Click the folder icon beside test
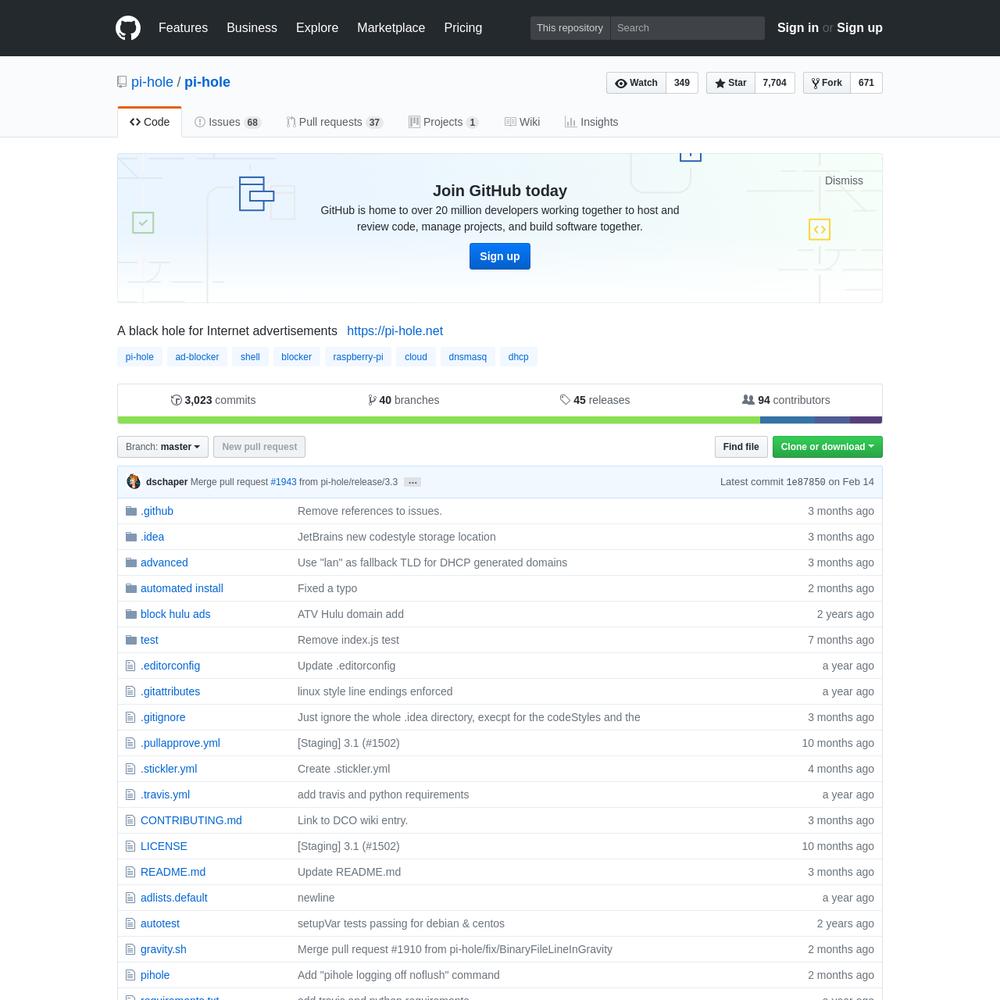The height and width of the screenshot is (1000, 1000). pyautogui.click(x=131, y=640)
